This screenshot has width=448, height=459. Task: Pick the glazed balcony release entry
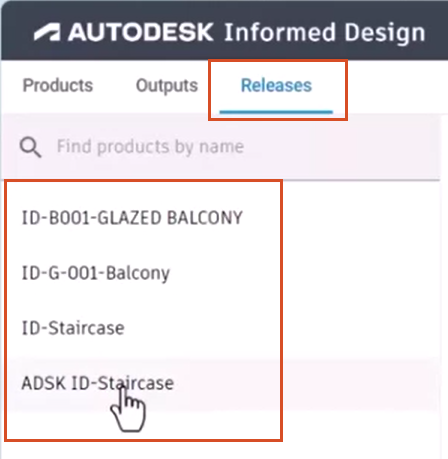coord(132,218)
